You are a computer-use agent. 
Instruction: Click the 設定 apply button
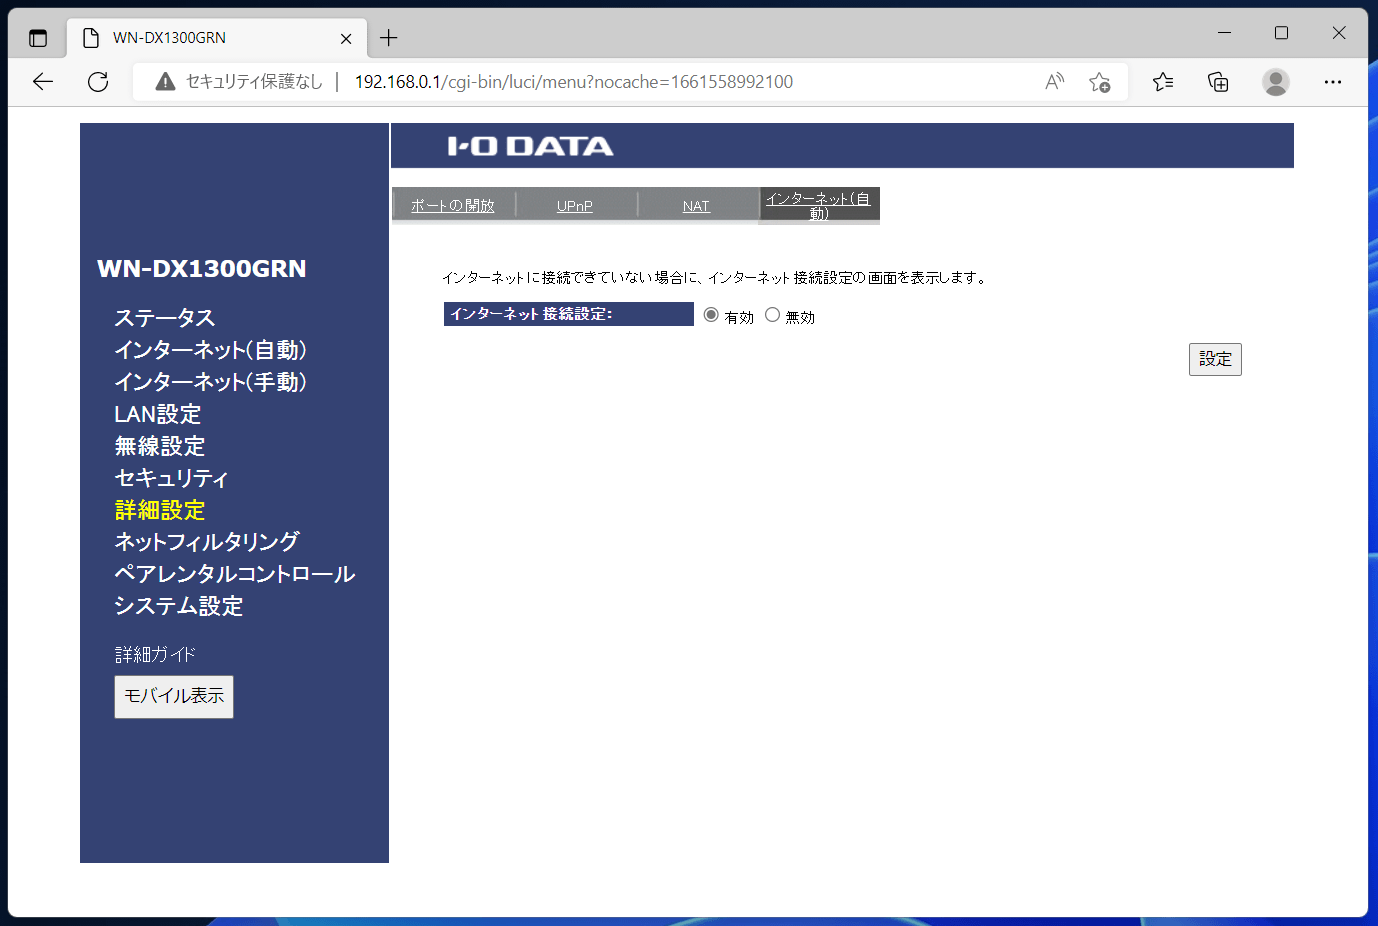[1215, 359]
